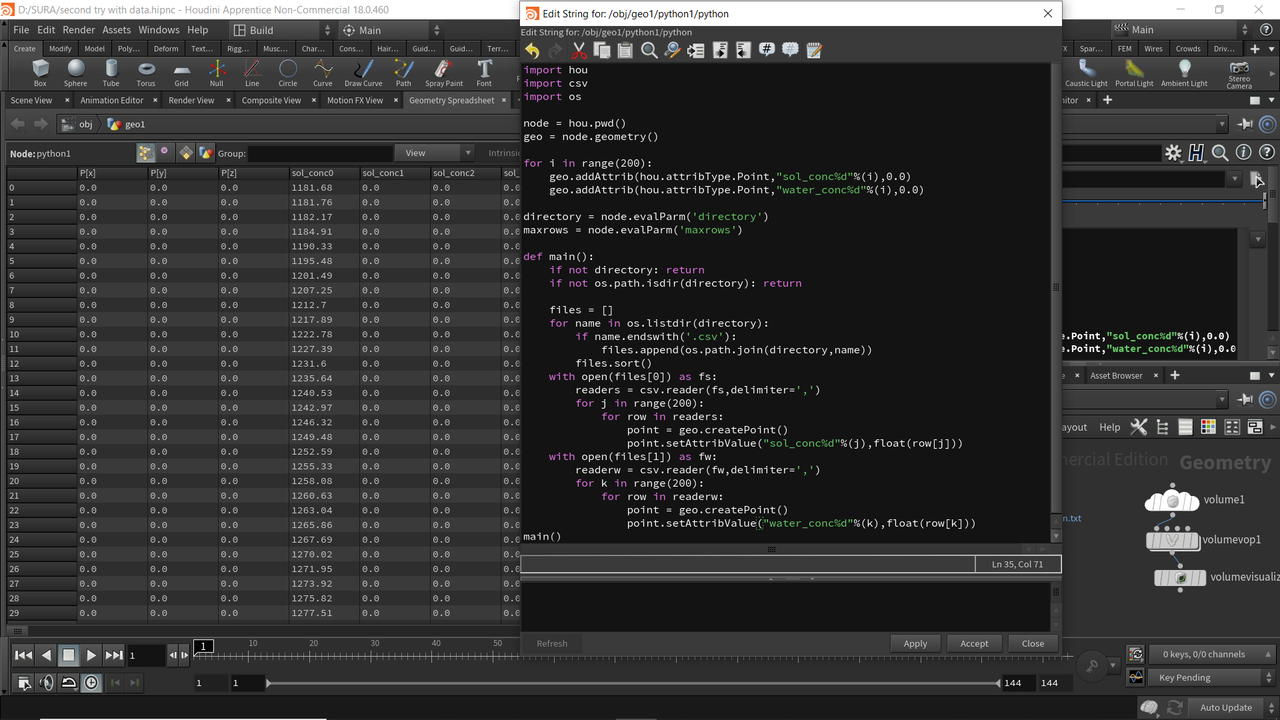Open the Modify shelf tab

tap(60, 48)
